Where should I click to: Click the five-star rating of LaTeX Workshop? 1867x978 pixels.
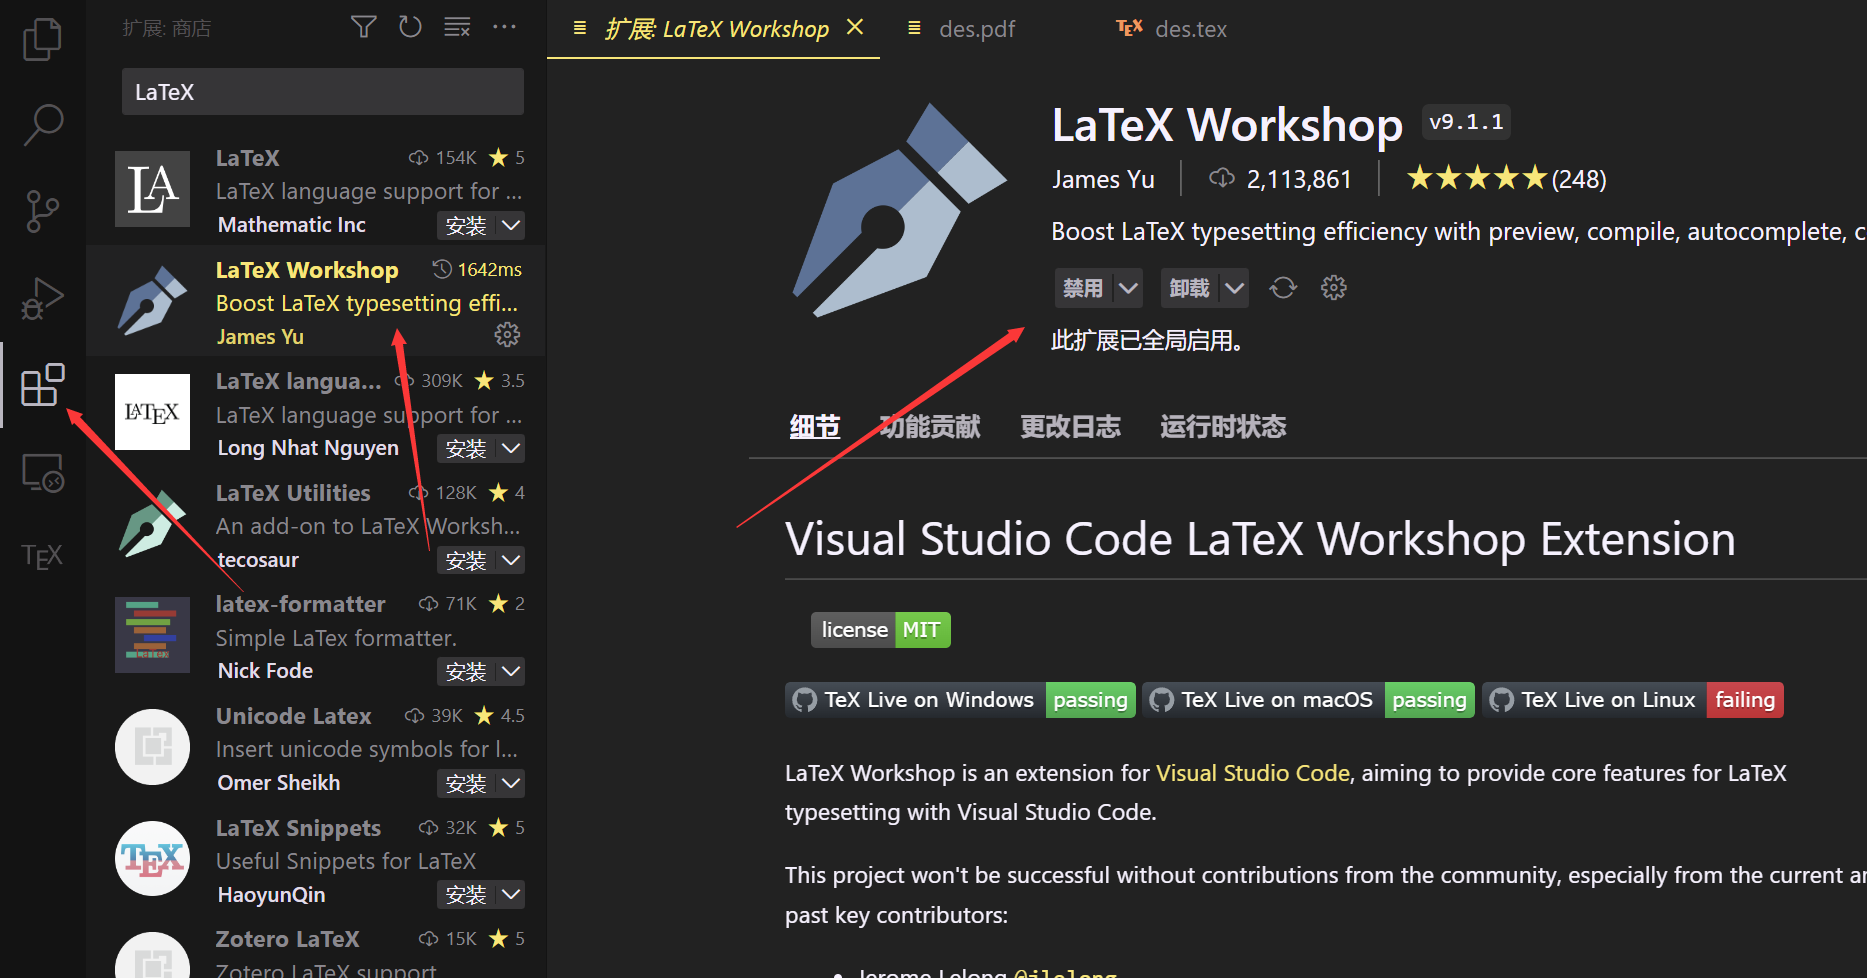tap(1476, 179)
